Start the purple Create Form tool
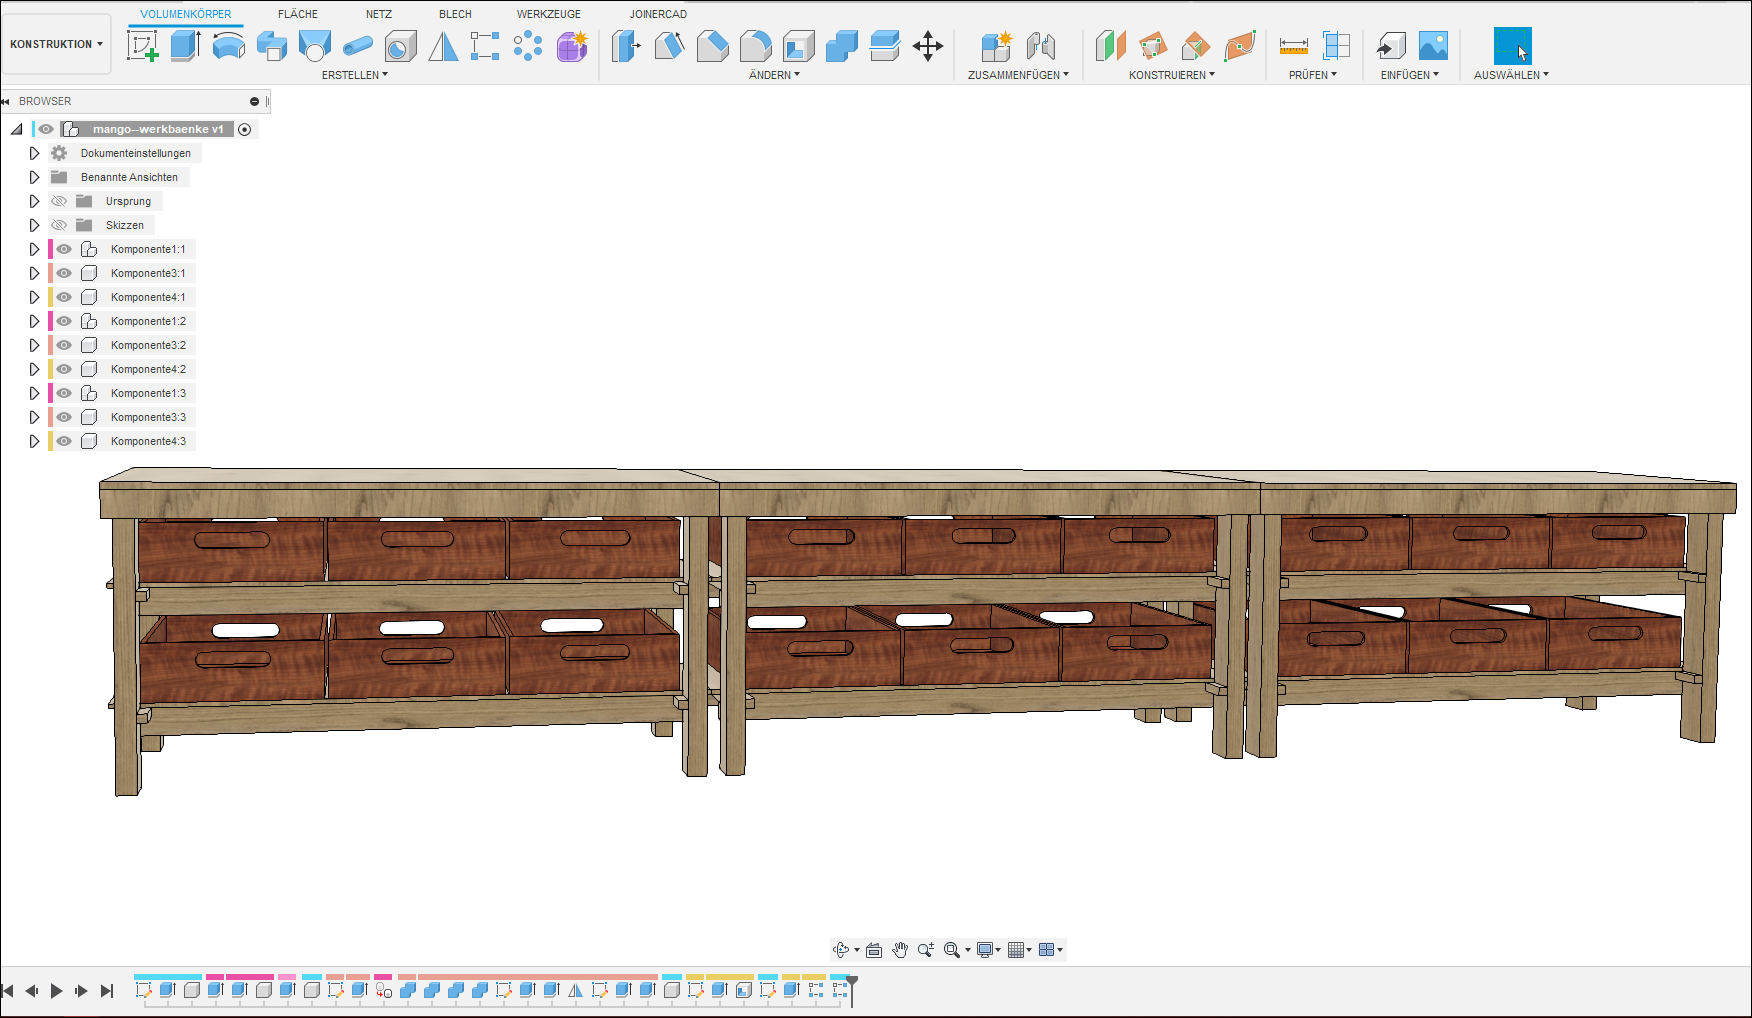This screenshot has height=1018, width=1752. [572, 46]
